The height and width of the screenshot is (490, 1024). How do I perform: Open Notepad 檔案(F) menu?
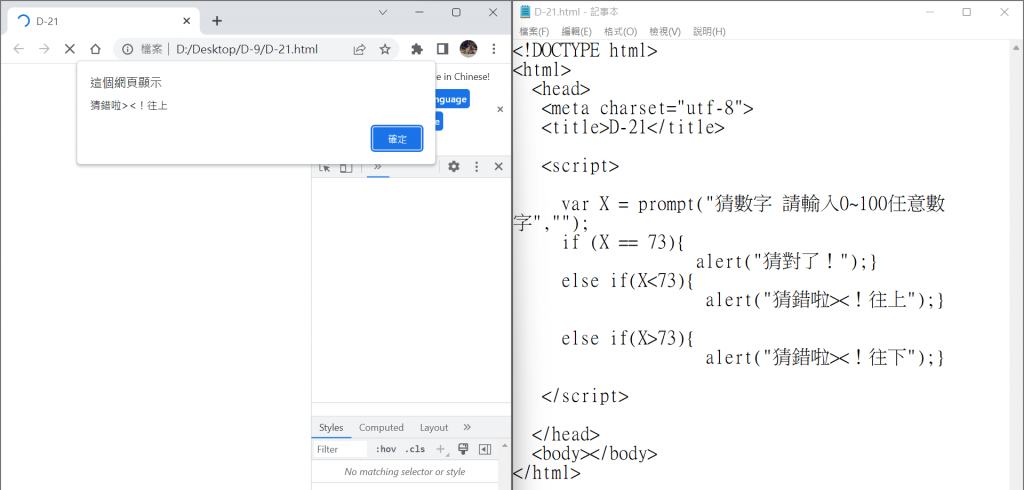534,31
